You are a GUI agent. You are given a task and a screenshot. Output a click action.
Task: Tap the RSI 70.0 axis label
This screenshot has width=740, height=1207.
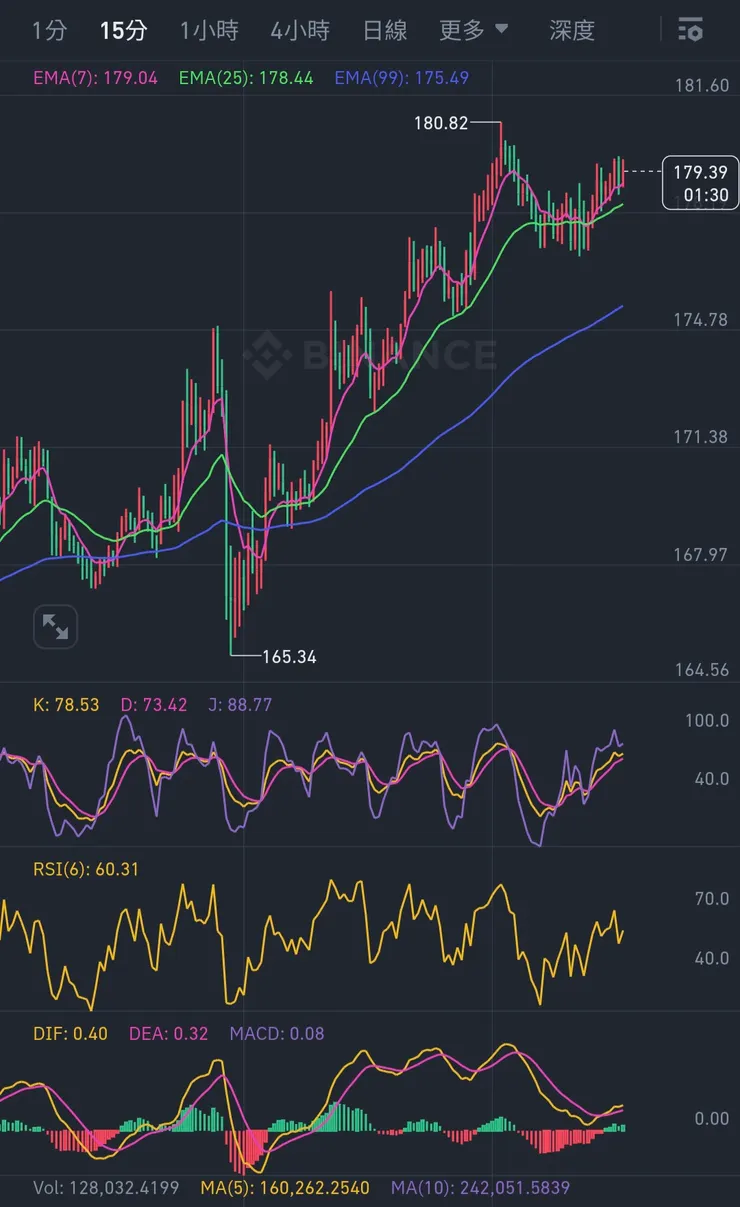[712, 899]
